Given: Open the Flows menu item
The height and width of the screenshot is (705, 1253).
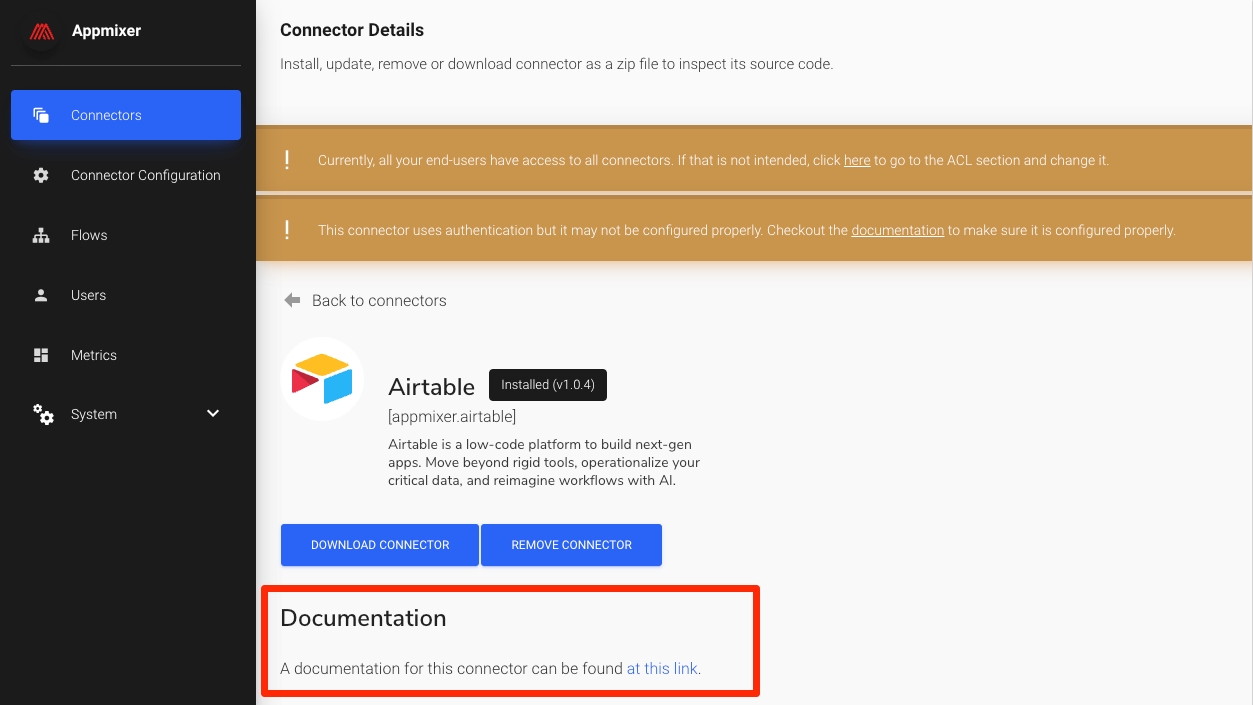Looking at the screenshot, I should (x=89, y=235).
